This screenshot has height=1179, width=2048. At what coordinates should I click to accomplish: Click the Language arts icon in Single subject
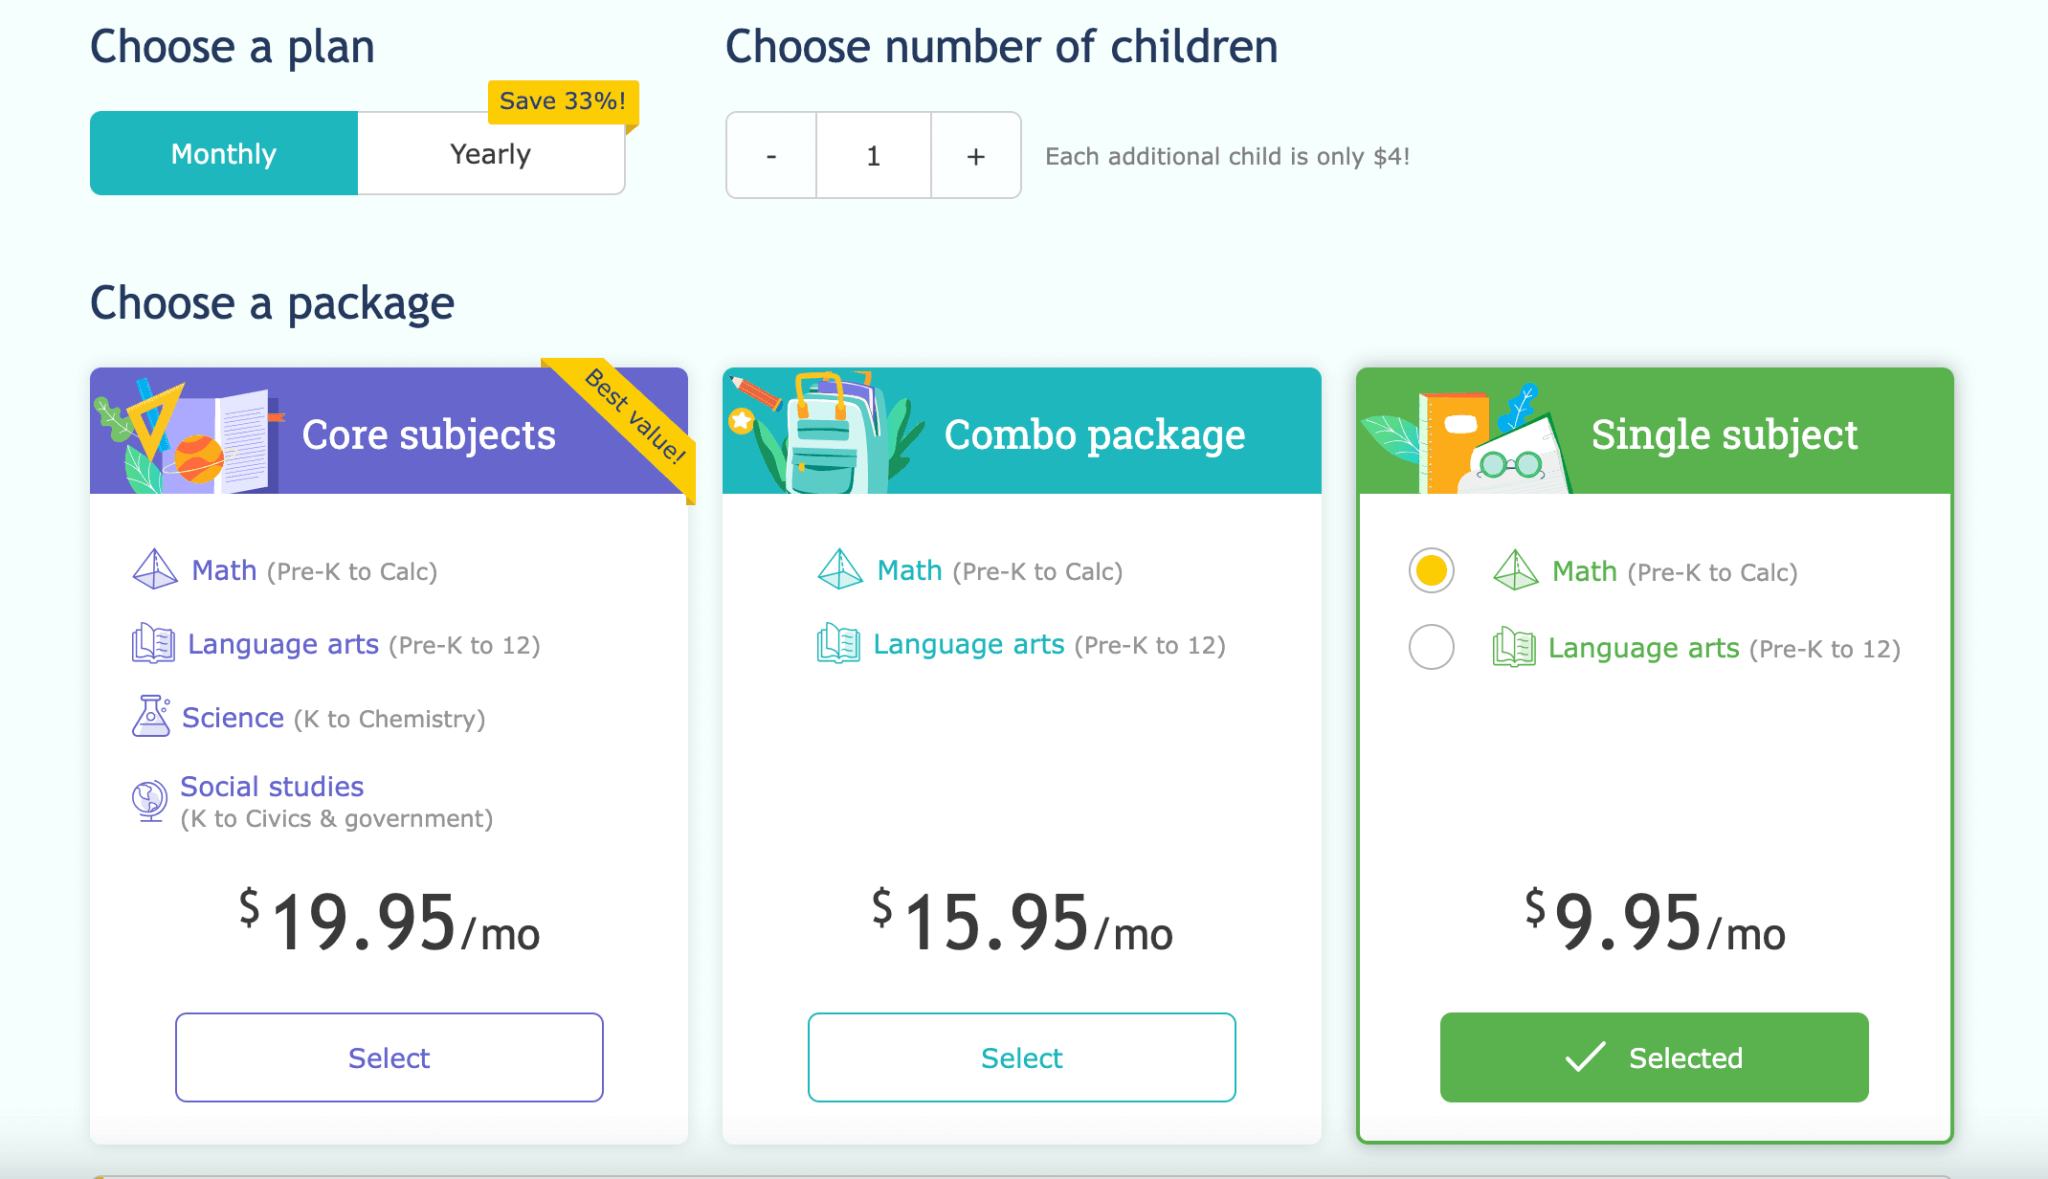click(1515, 646)
